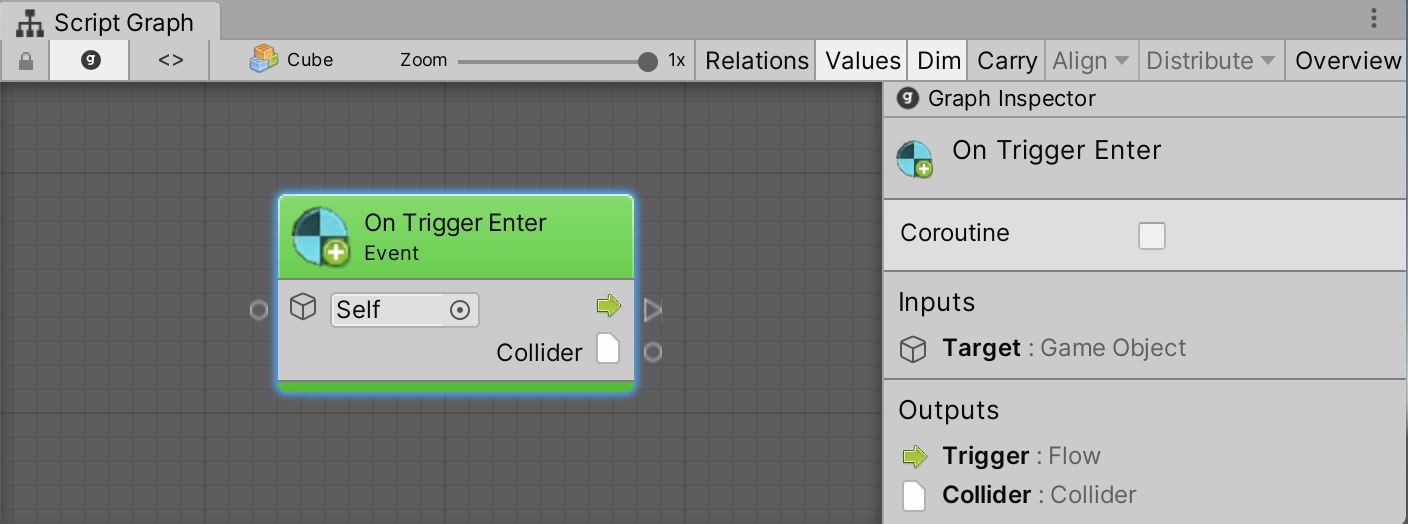Click the Carry button

tap(1006, 61)
